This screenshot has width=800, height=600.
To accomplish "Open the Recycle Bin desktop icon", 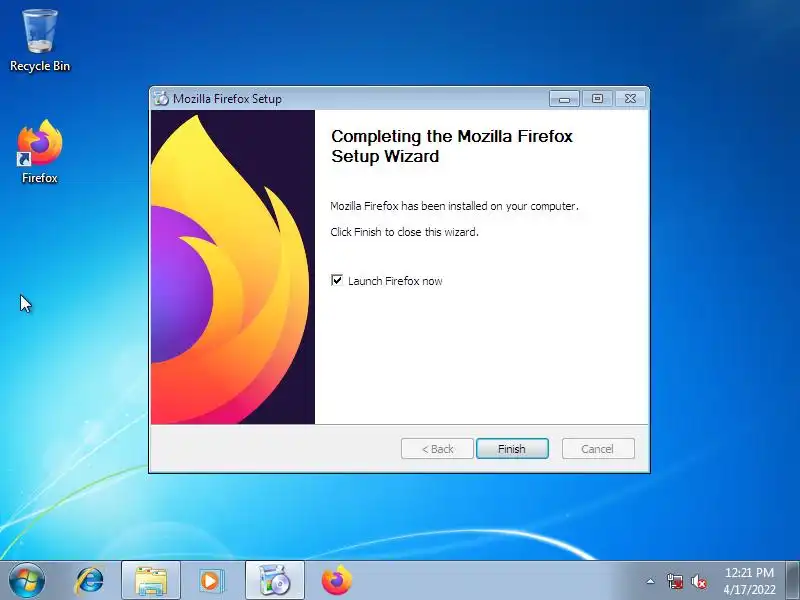I will click(40, 41).
